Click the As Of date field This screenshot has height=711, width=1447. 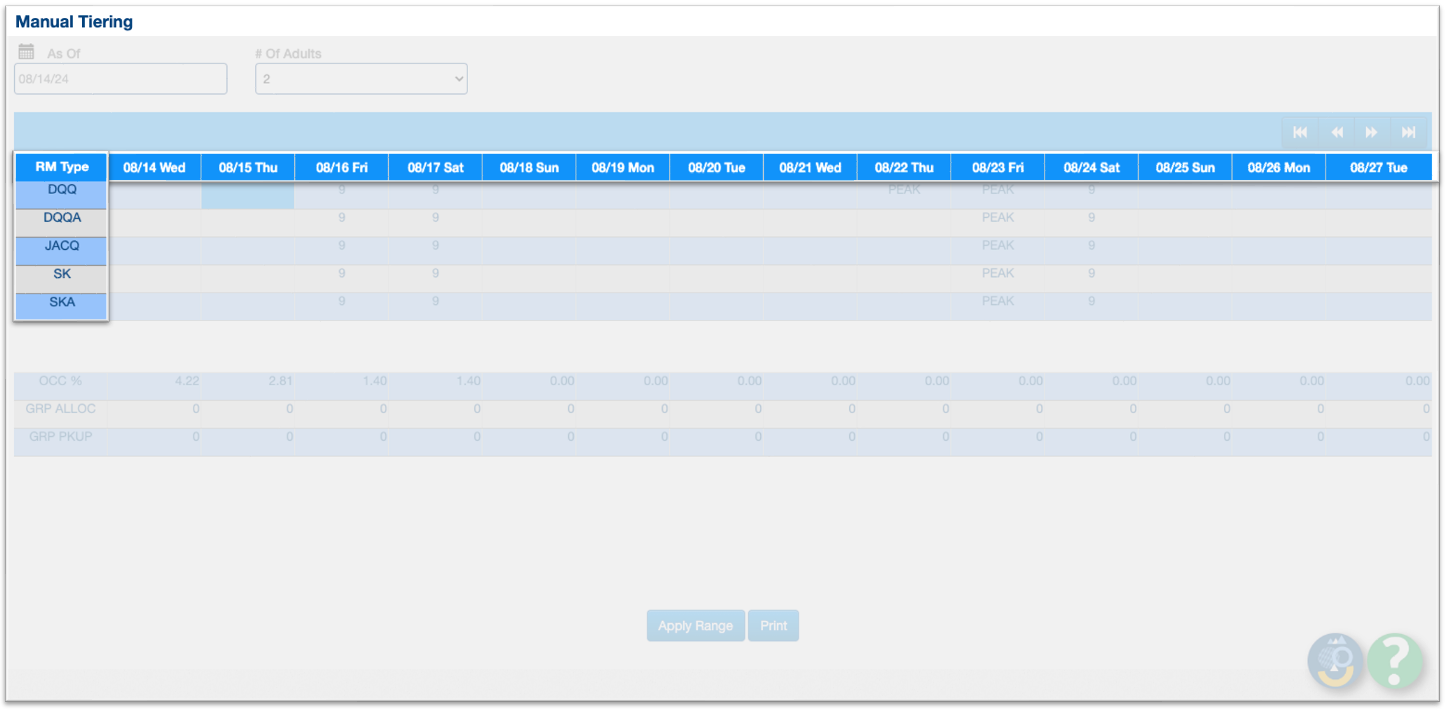pyautogui.click(x=121, y=79)
